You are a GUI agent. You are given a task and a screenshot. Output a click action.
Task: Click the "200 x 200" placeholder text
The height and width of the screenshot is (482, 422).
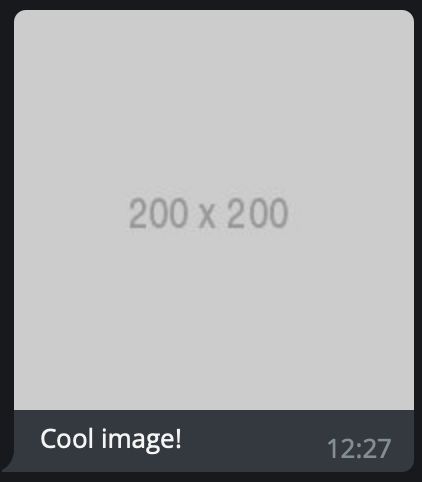point(208,213)
